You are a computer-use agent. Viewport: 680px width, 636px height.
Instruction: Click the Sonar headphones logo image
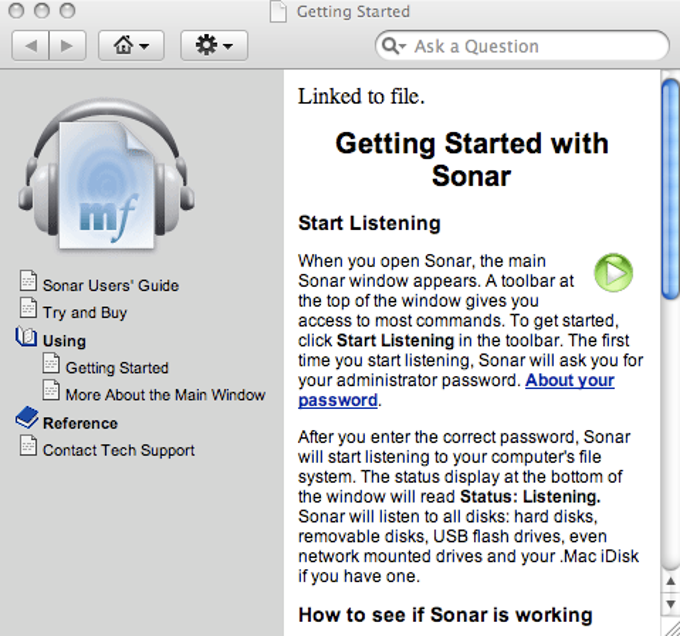pos(106,175)
